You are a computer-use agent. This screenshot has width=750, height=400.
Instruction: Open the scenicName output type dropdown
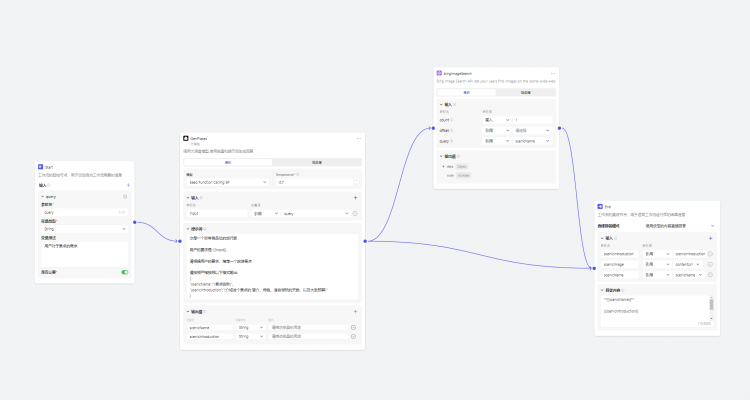(251, 328)
